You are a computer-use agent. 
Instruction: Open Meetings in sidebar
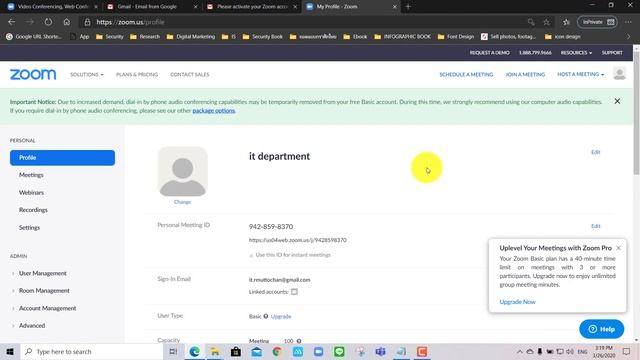pos(31,175)
